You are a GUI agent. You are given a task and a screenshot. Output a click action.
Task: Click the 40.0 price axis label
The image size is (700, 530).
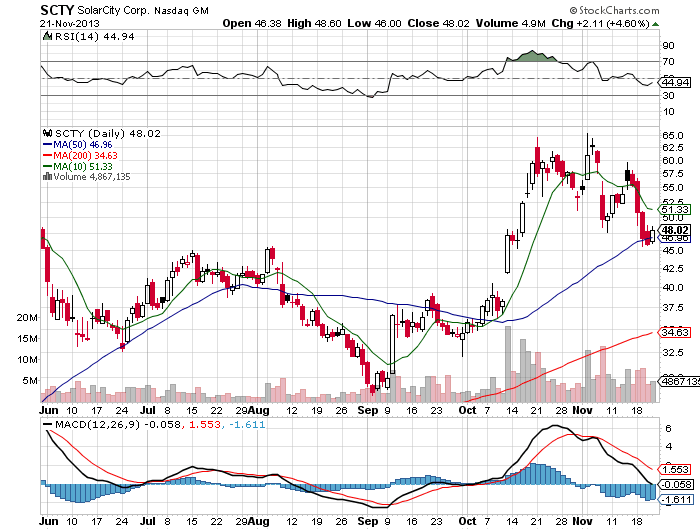673,288
